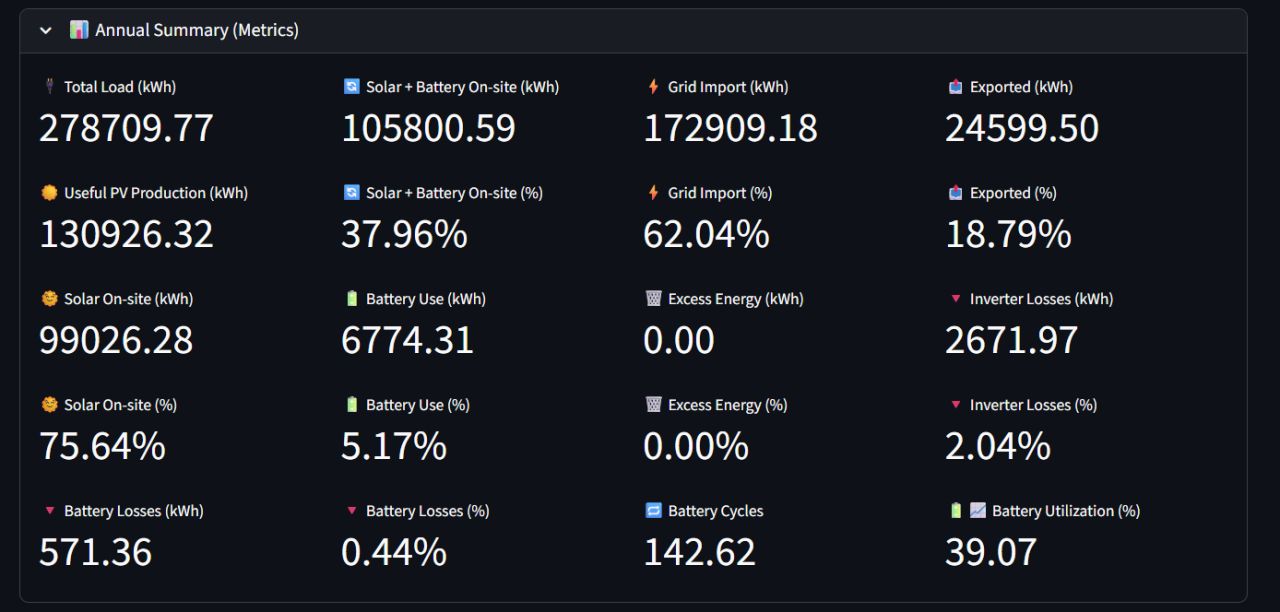Viewport: 1280px width, 612px height.
Task: Click the Solar On-site percentage 75.64%
Action: click(102, 447)
